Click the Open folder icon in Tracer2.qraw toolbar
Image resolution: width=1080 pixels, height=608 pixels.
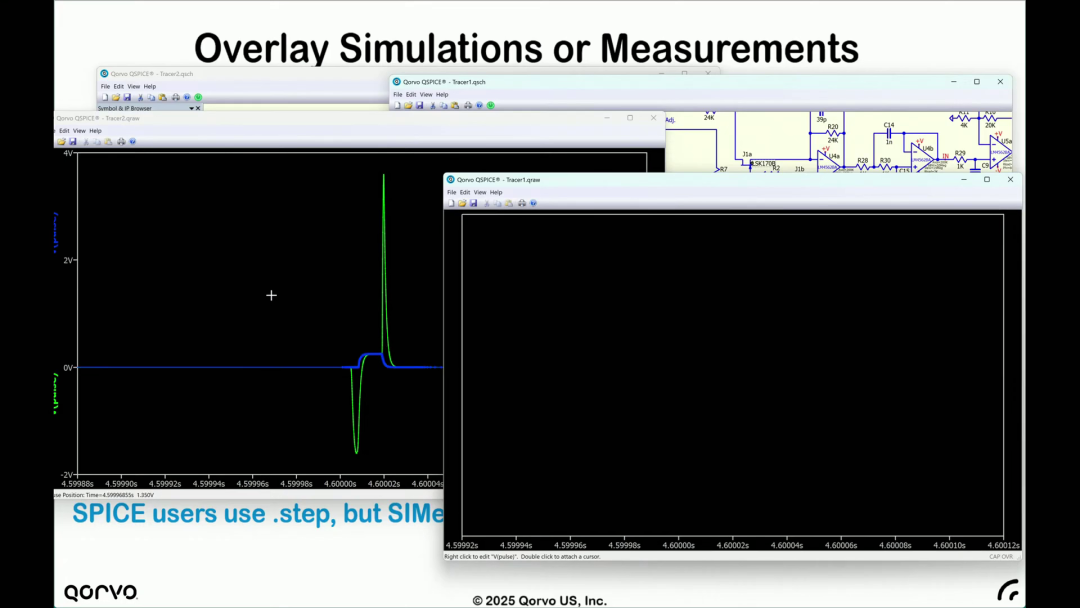tap(61, 142)
